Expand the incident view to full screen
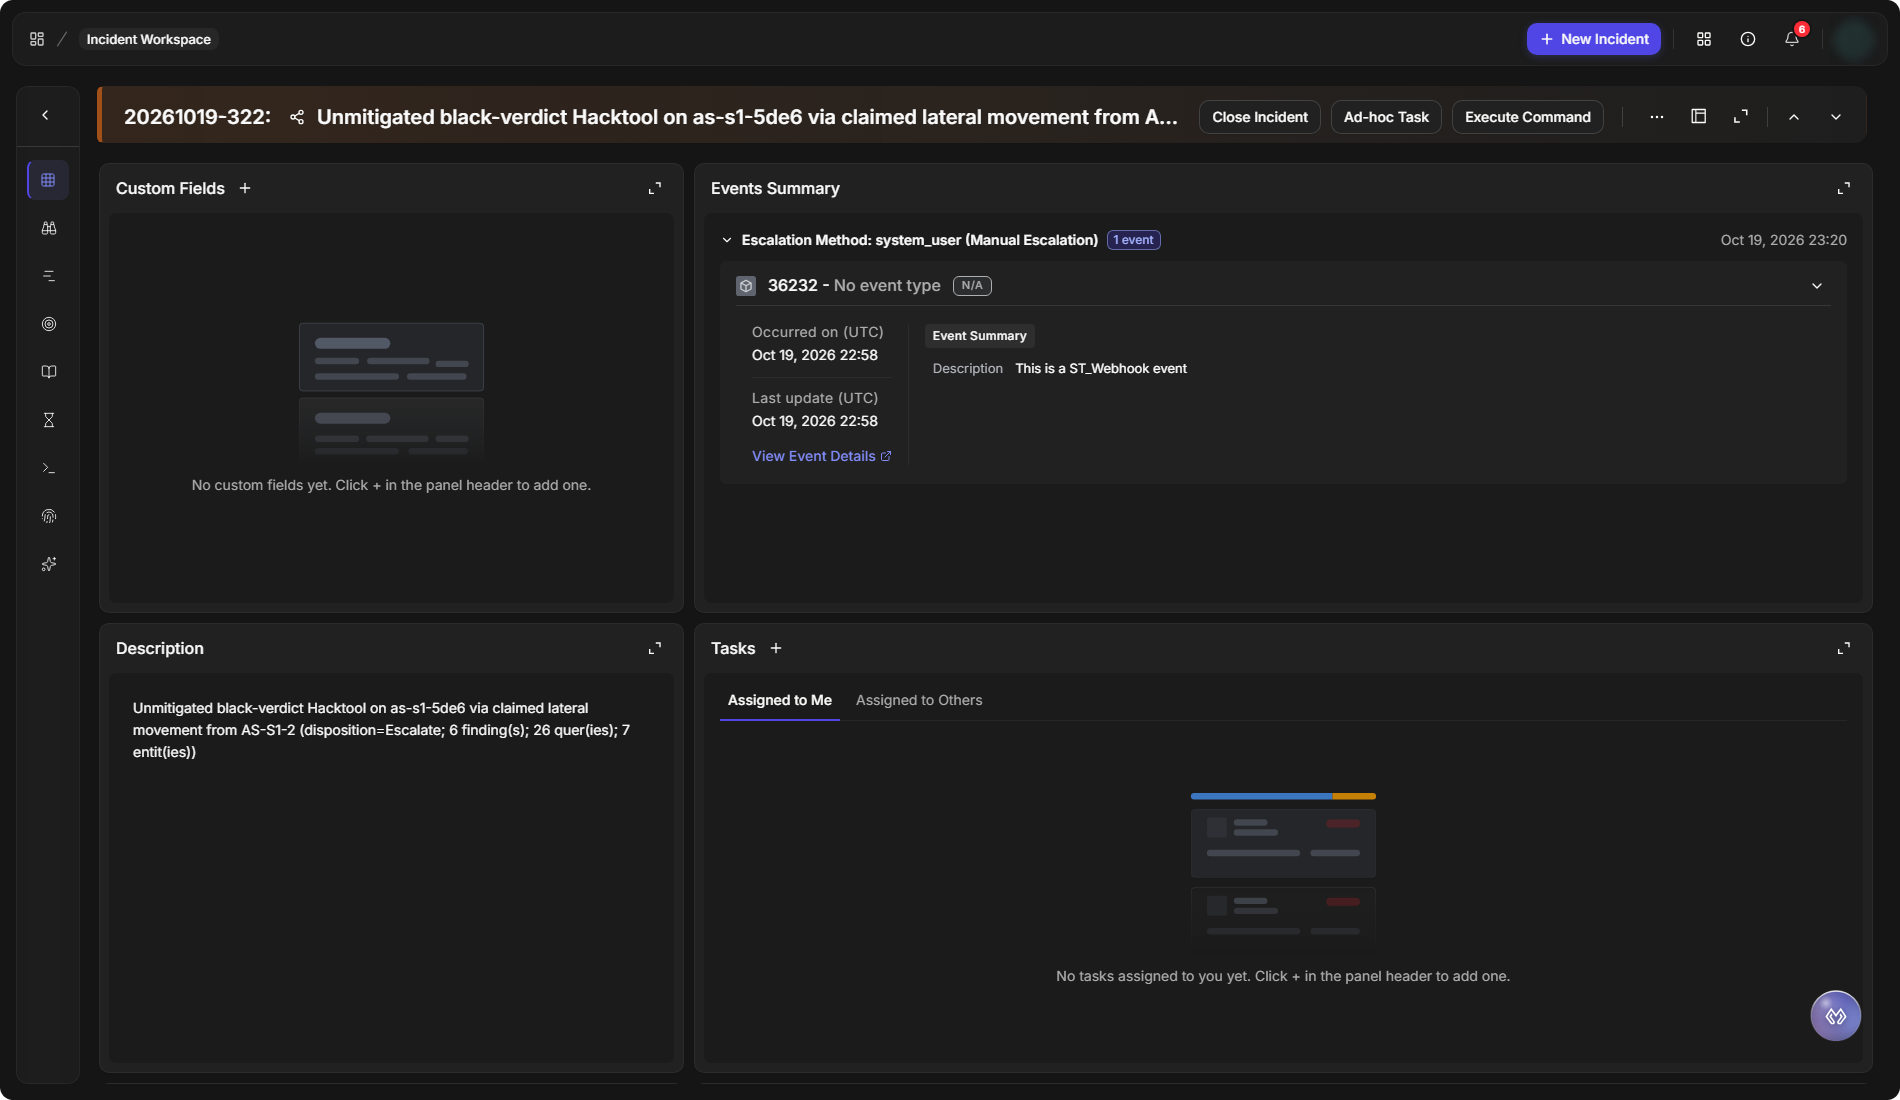Image resolution: width=1900 pixels, height=1100 pixels. click(x=1741, y=116)
